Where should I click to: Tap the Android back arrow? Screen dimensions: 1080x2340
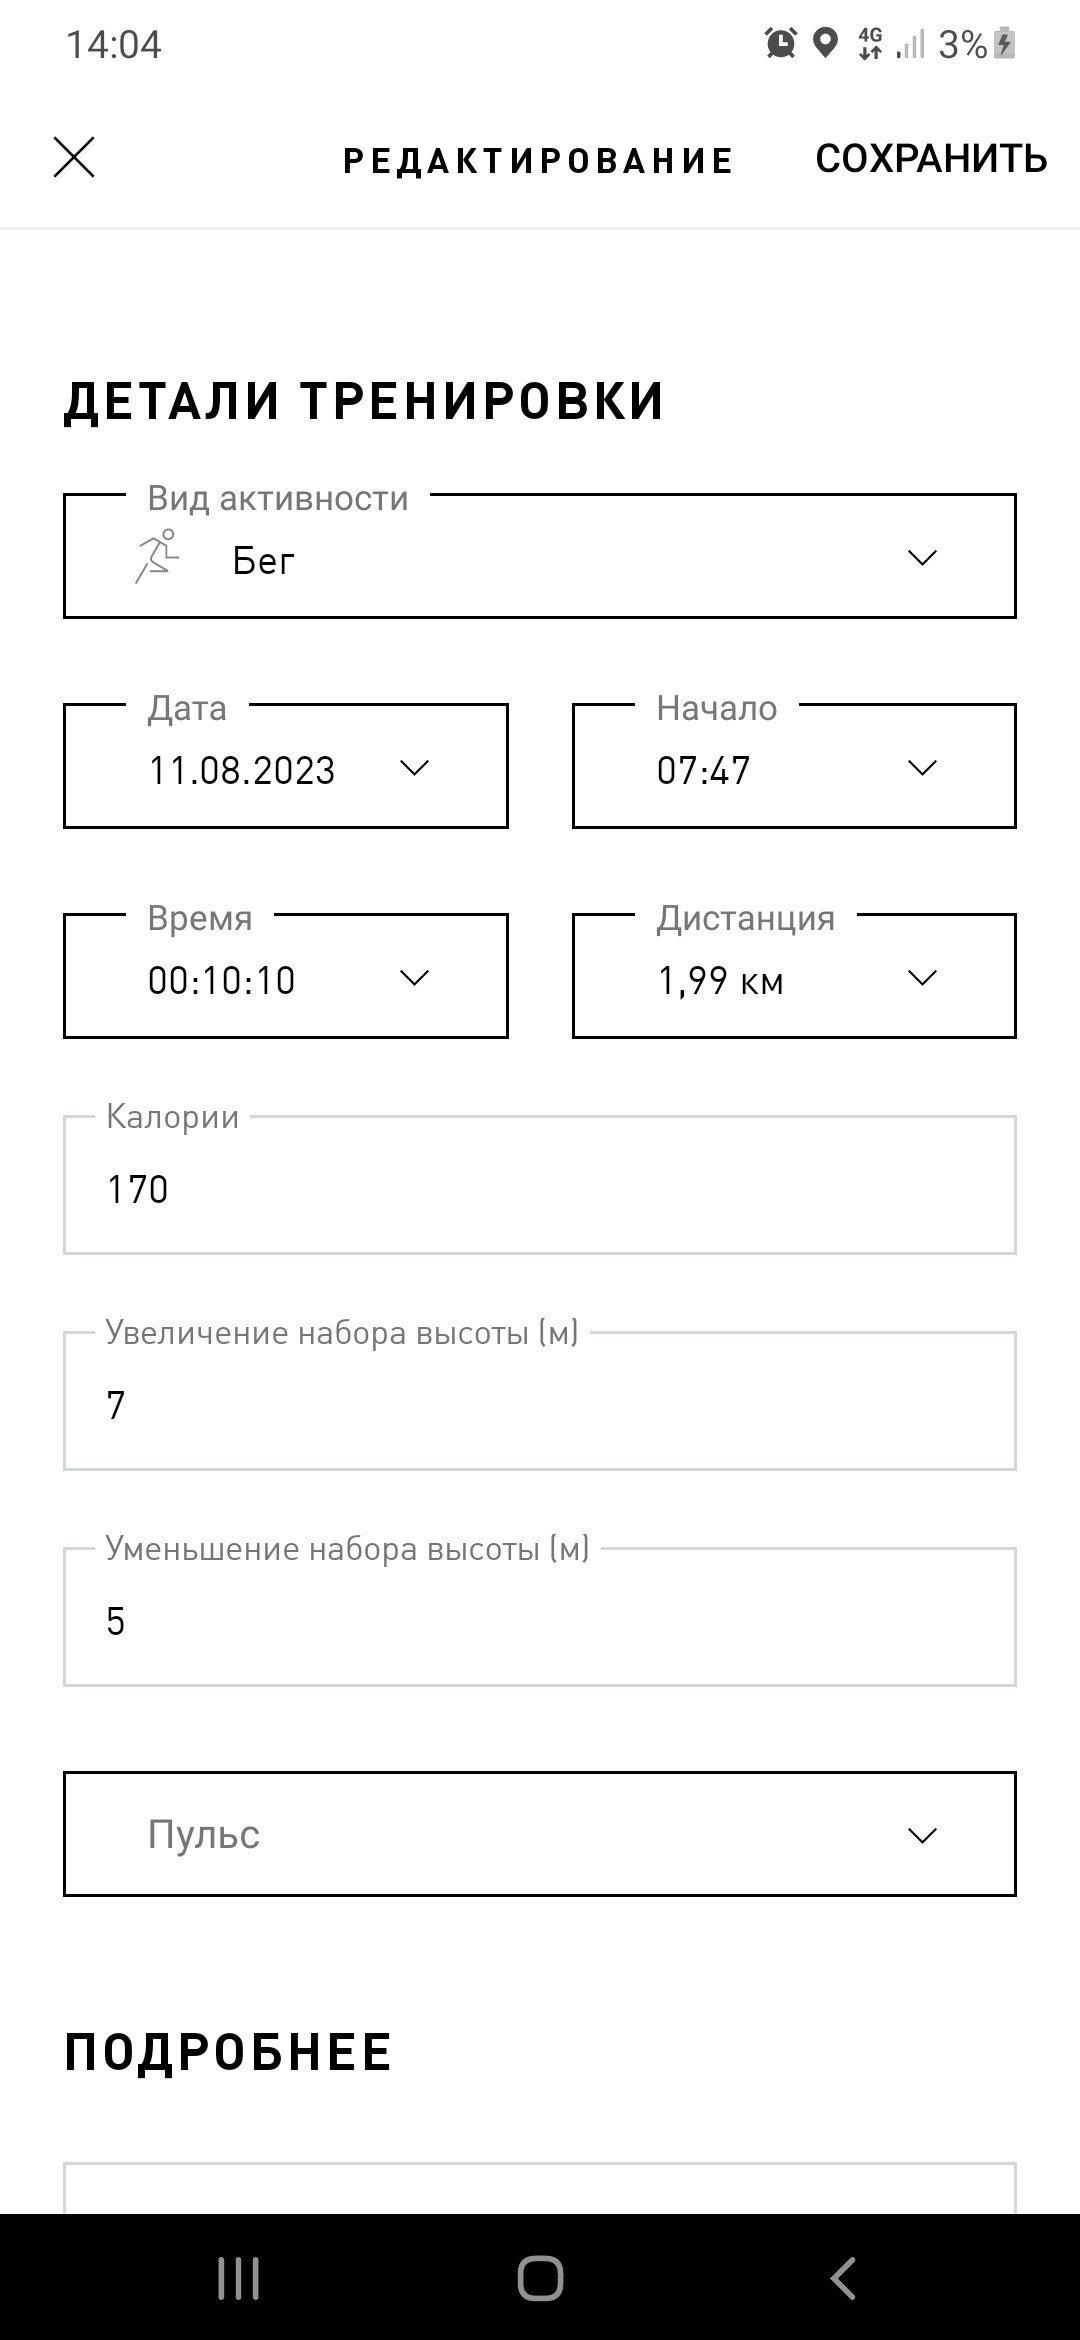(843, 2278)
